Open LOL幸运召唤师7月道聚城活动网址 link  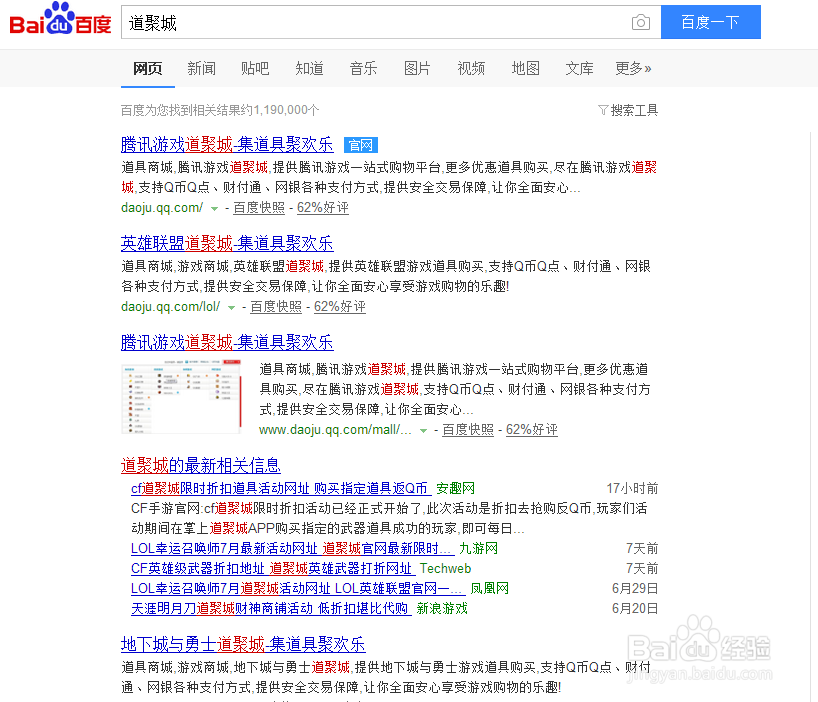[x=296, y=589]
